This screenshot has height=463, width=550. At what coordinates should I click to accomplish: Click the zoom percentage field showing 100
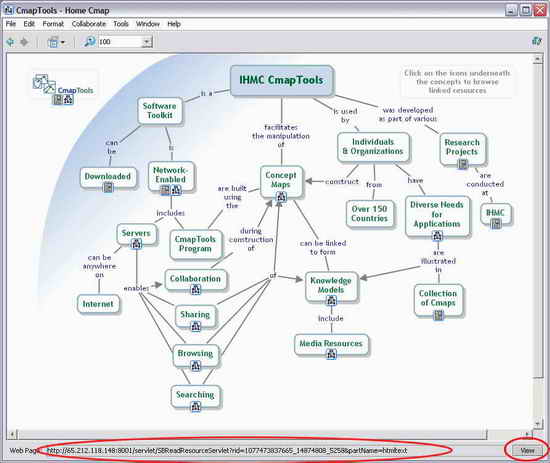click(121, 42)
